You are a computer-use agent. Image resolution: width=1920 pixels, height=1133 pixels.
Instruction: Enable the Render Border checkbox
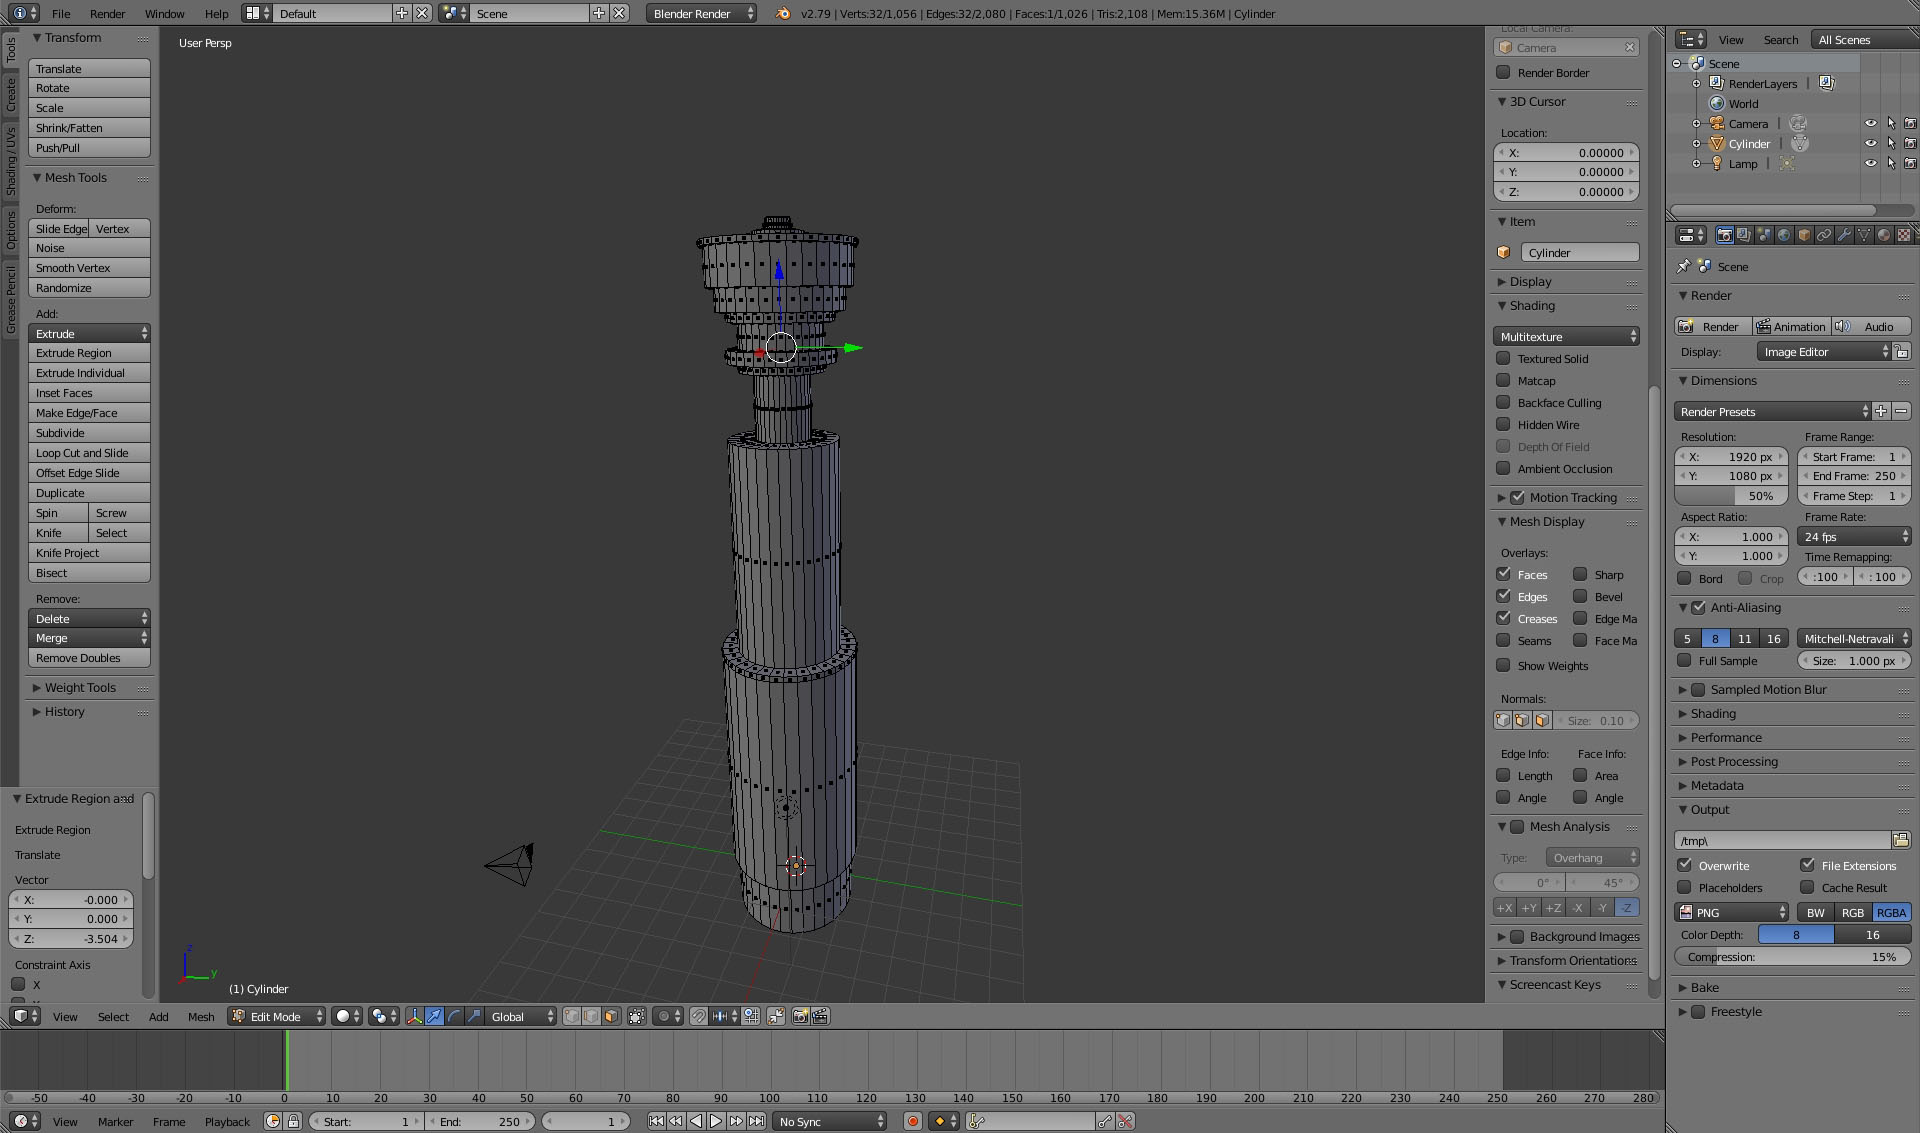point(1503,72)
